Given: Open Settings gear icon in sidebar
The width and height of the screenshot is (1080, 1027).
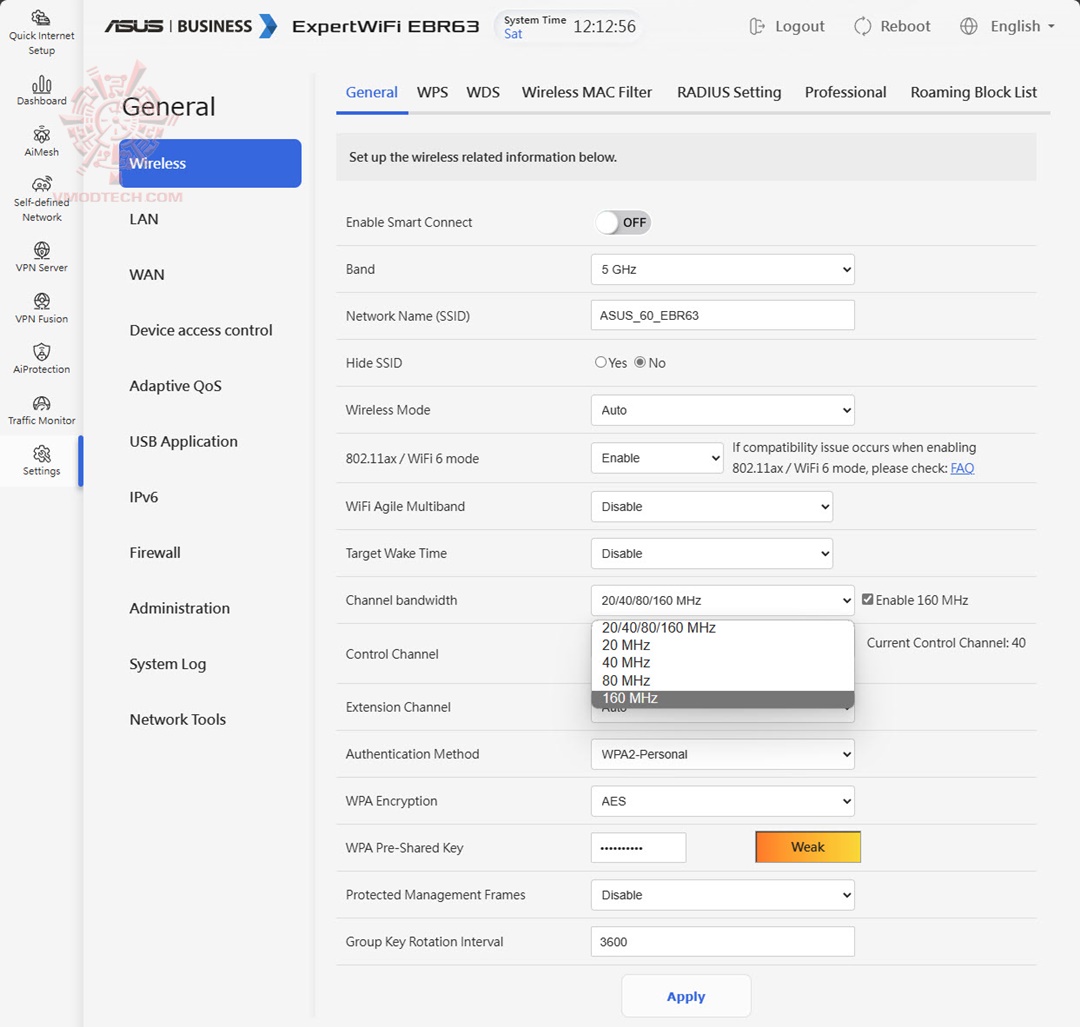Looking at the screenshot, I should [41, 454].
